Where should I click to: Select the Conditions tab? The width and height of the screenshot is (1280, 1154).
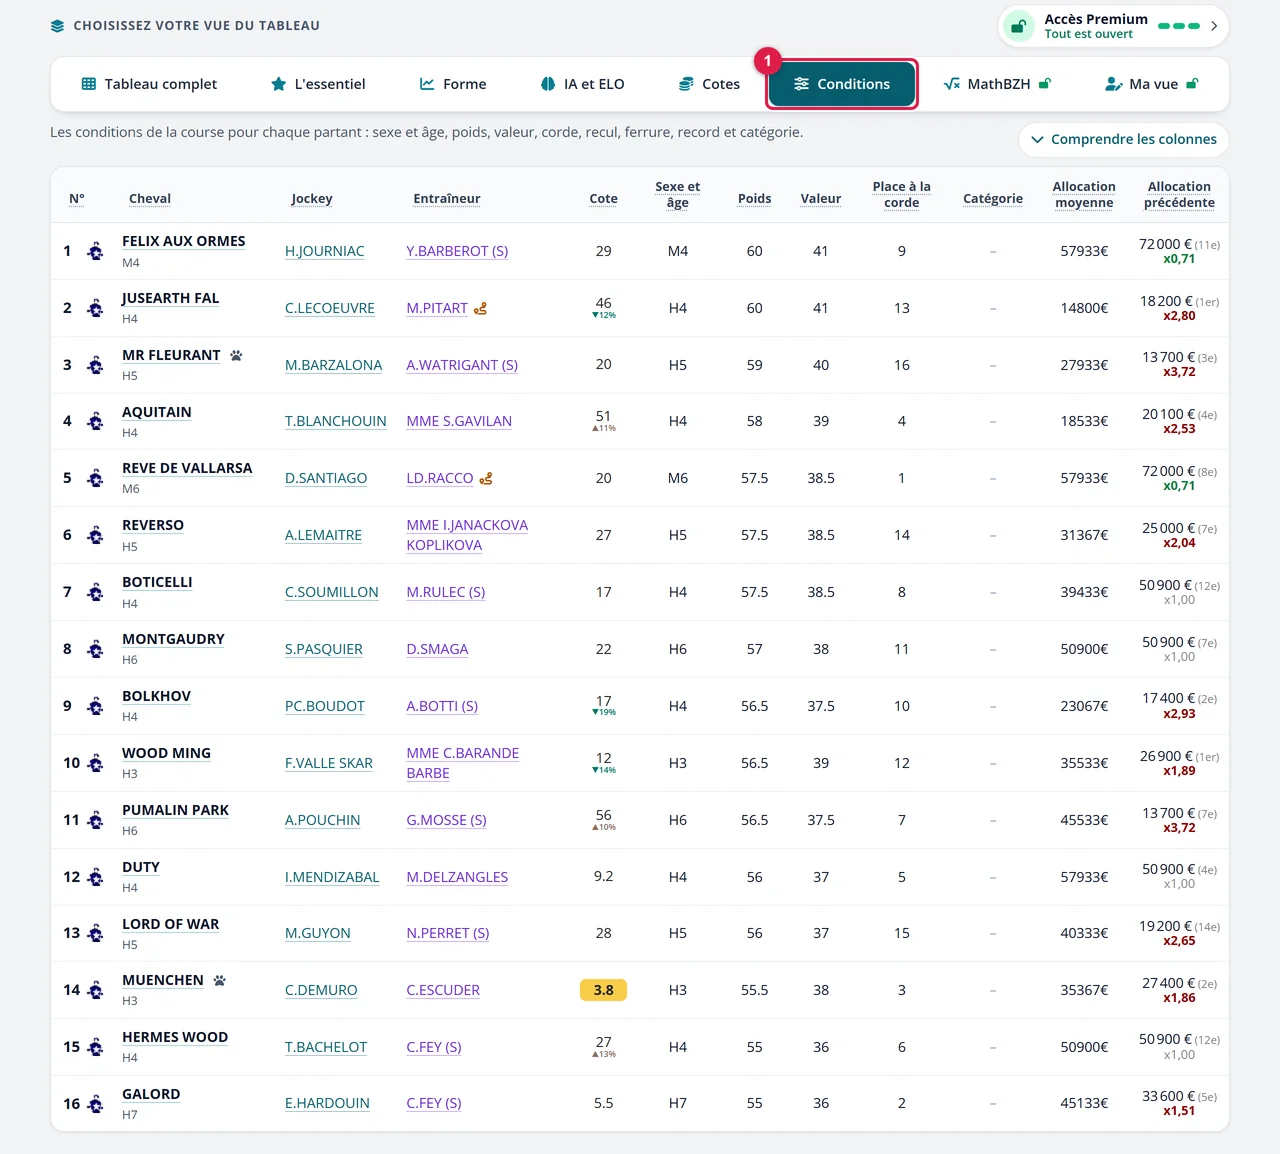(842, 84)
